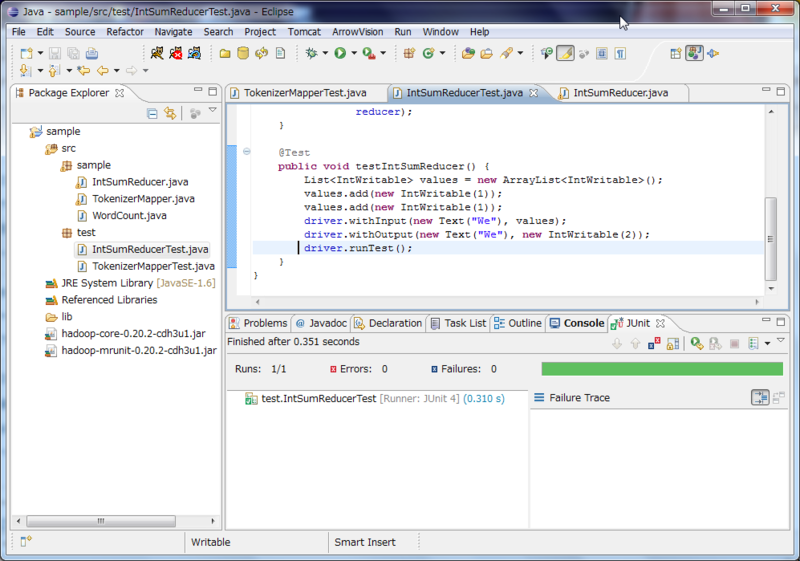The height and width of the screenshot is (561, 800).
Task: Click the Run with coverage/external tools icon
Action: point(369,53)
